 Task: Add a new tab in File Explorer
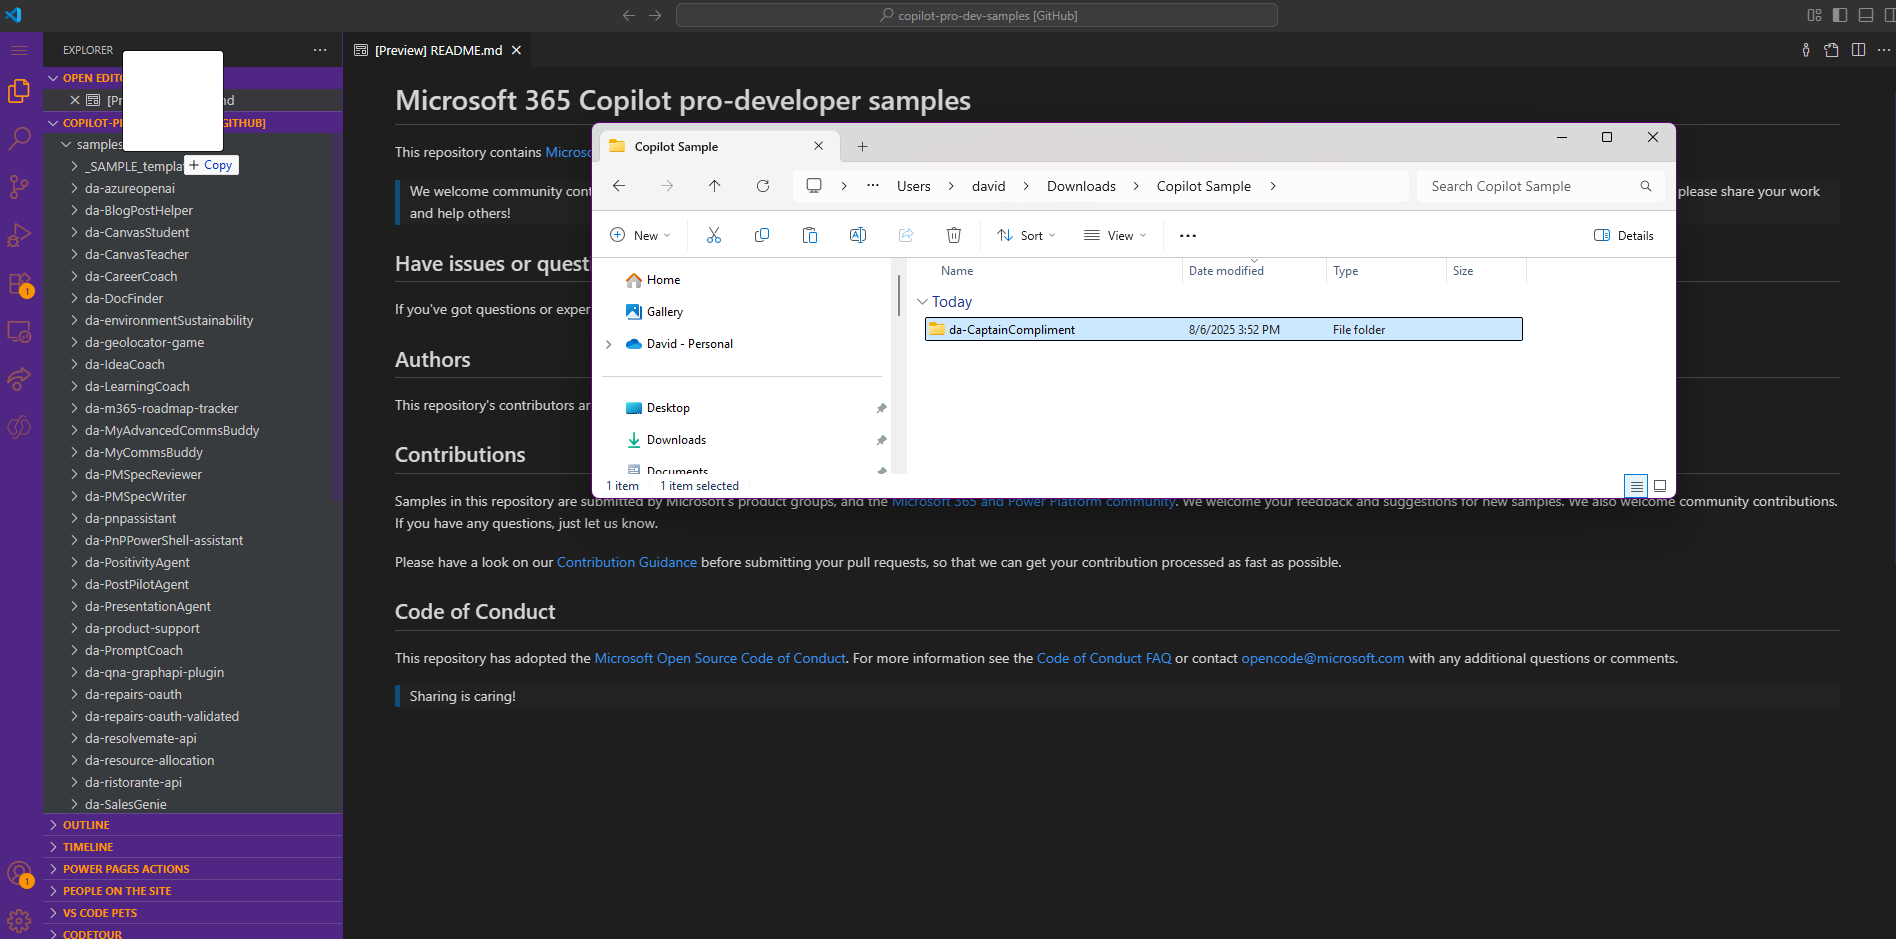[862, 146]
